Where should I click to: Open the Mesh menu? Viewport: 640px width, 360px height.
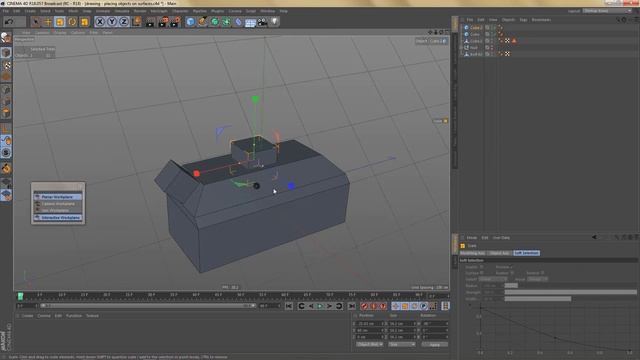point(73,11)
